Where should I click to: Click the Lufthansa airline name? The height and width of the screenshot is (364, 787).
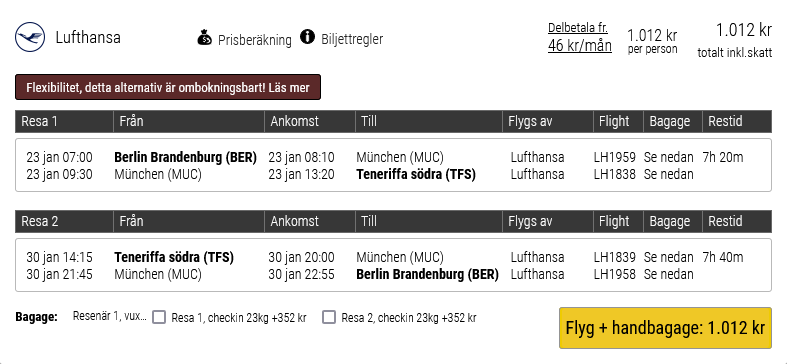click(88, 38)
